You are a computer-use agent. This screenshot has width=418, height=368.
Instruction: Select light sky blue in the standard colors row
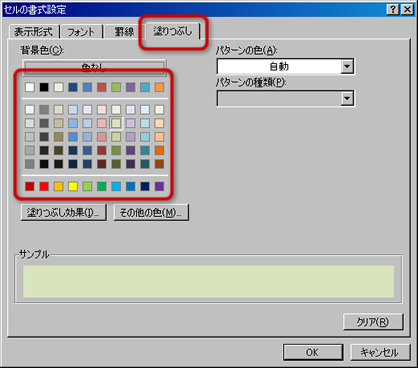(x=116, y=186)
